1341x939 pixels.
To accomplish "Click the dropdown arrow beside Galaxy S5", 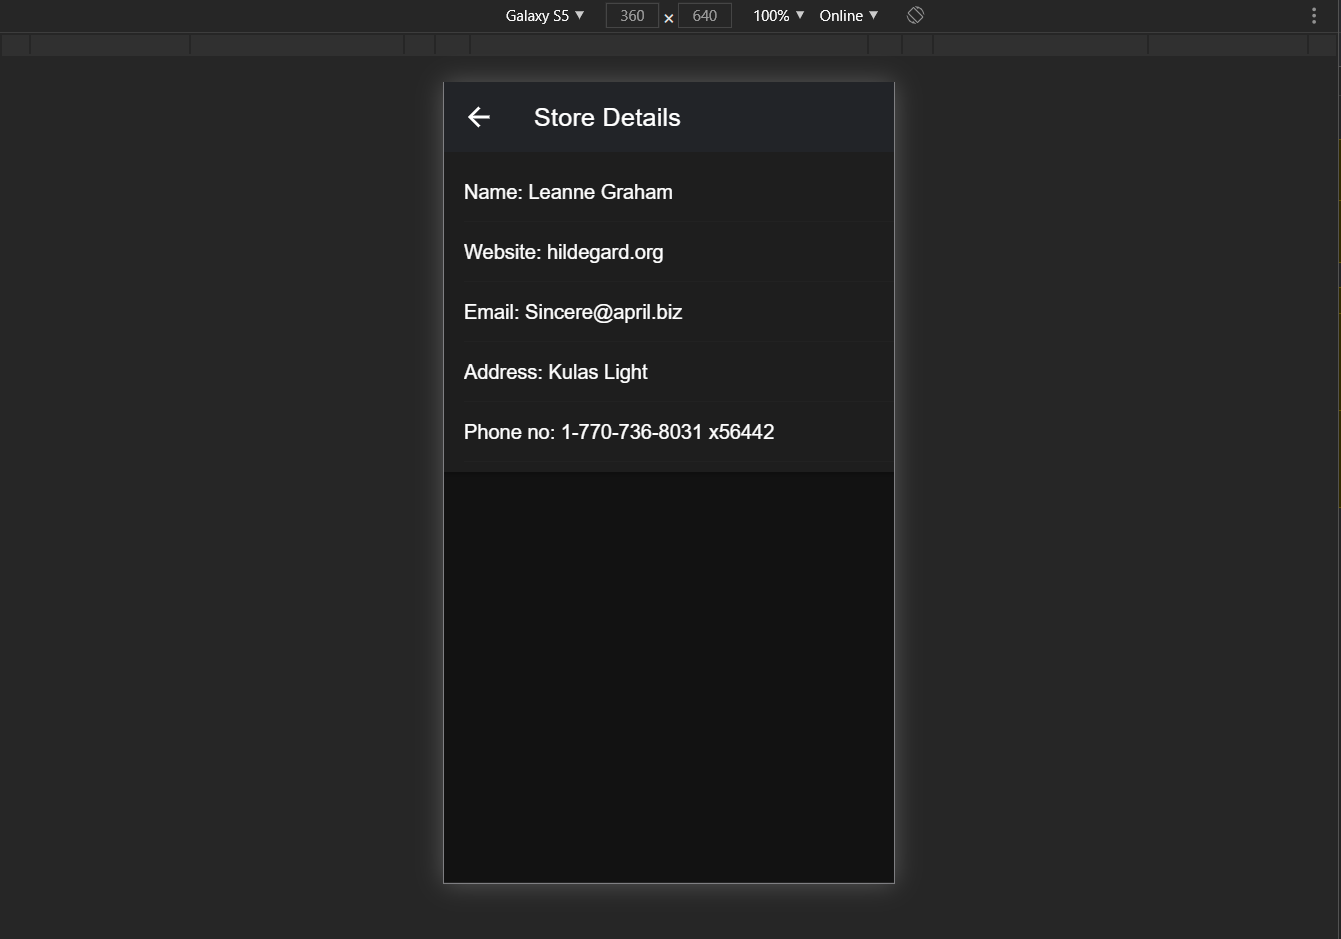I will coord(580,15).
